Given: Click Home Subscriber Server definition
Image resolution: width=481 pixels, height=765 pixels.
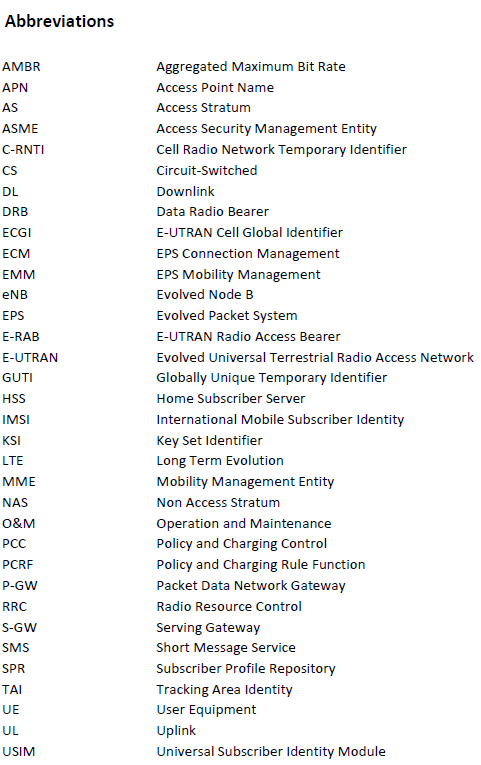Looking at the screenshot, I should click(x=231, y=399).
